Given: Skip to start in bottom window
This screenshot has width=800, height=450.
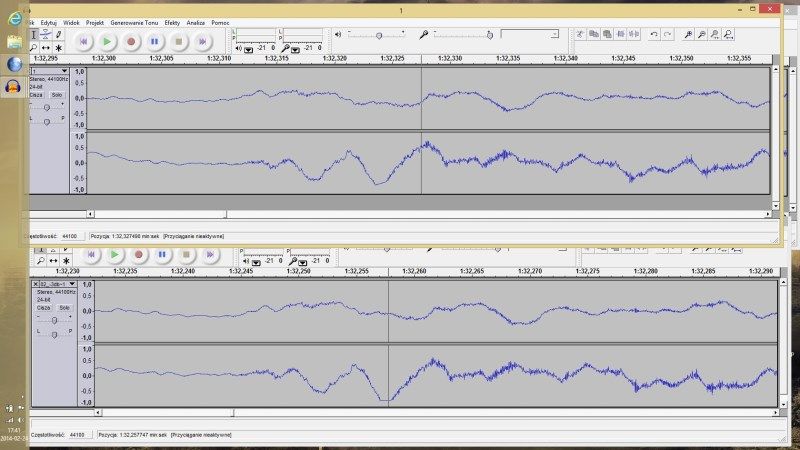Looking at the screenshot, I should click(x=91, y=254).
